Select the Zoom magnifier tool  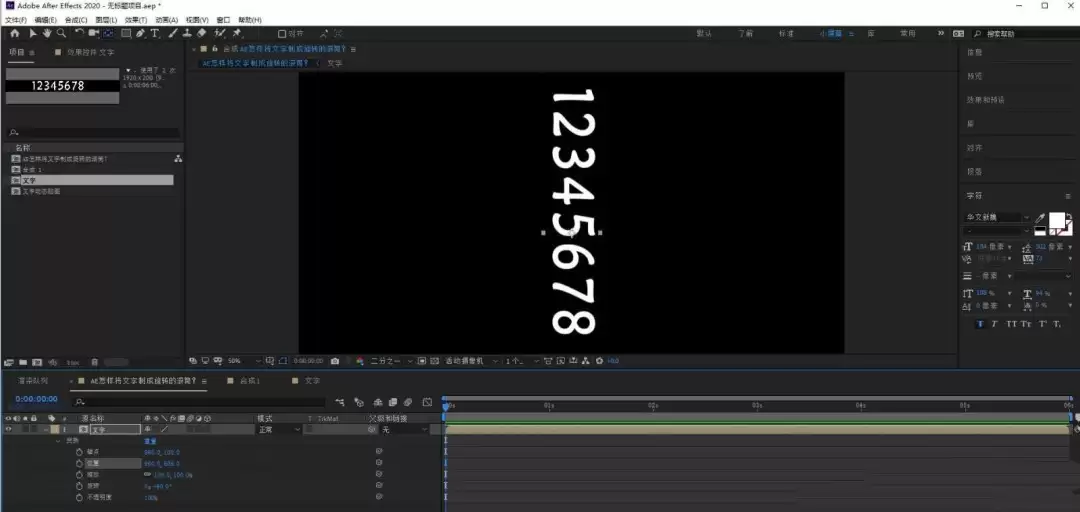pos(61,33)
